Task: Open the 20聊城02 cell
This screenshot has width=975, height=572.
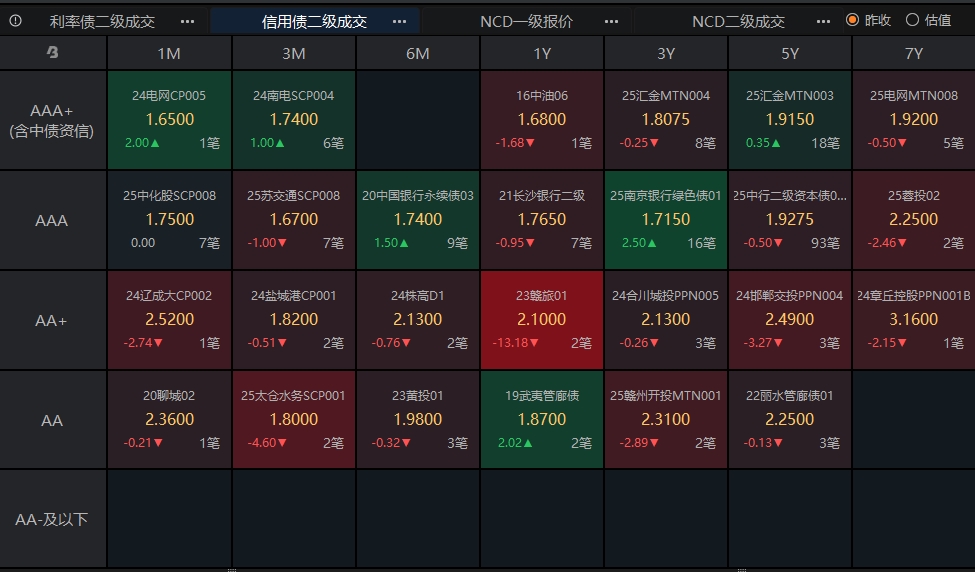Action: 169,420
